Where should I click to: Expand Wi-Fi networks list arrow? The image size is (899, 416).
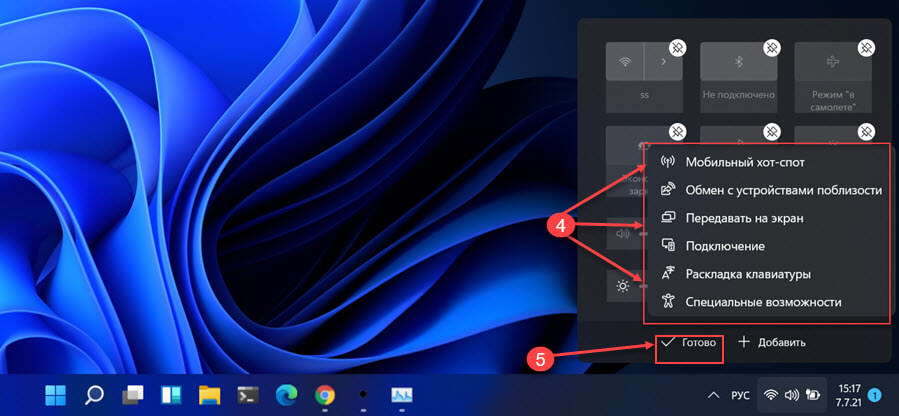[x=663, y=61]
